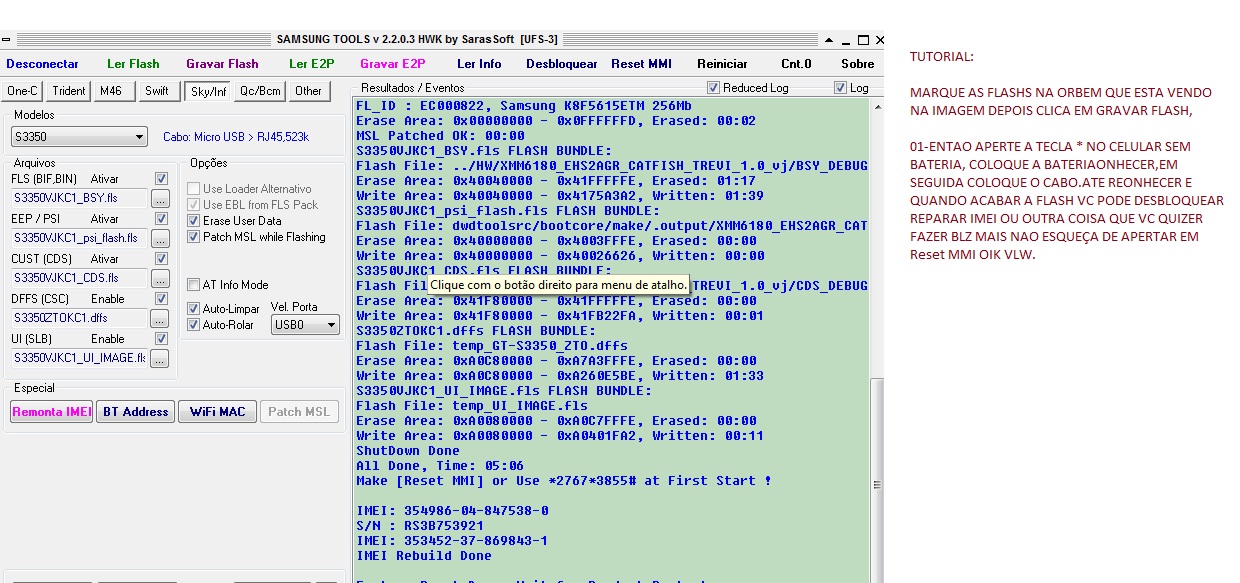
Task: Click the S3350VJKC1_UI_IMAGE.fls file field
Action: (x=79, y=358)
